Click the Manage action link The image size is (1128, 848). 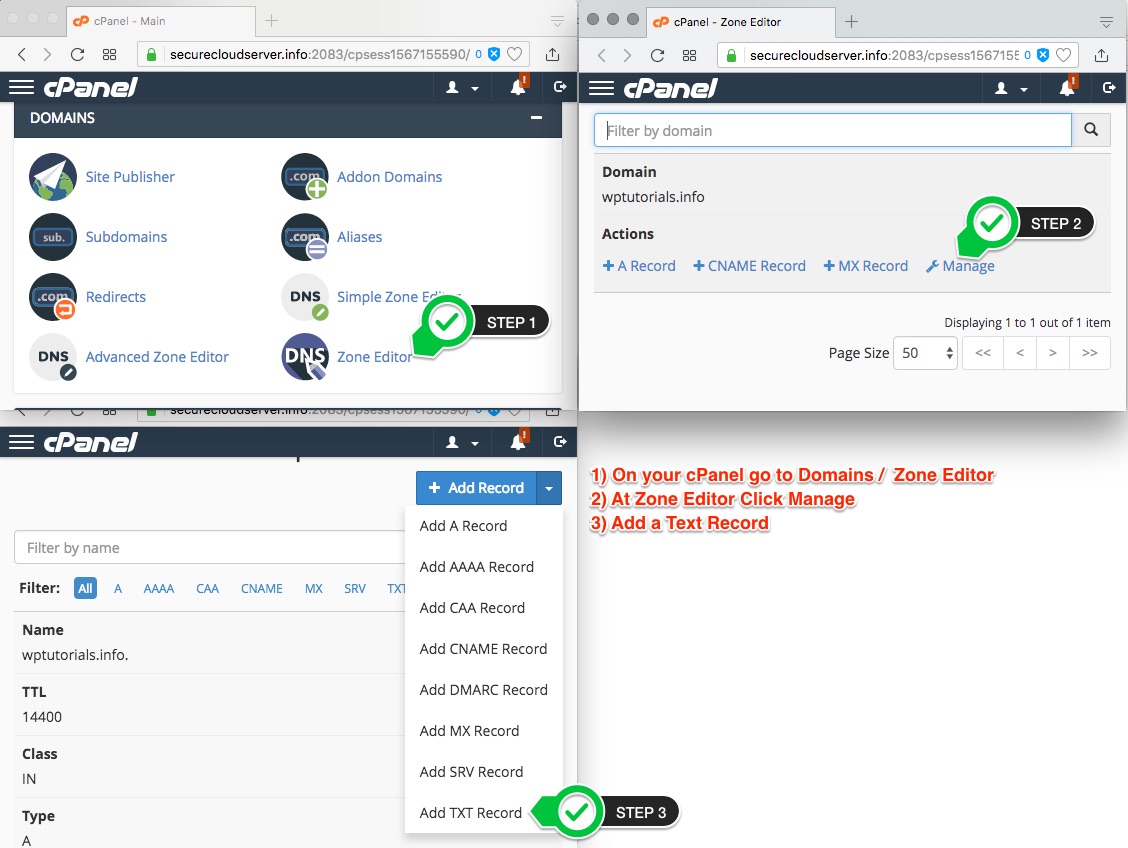click(960, 266)
